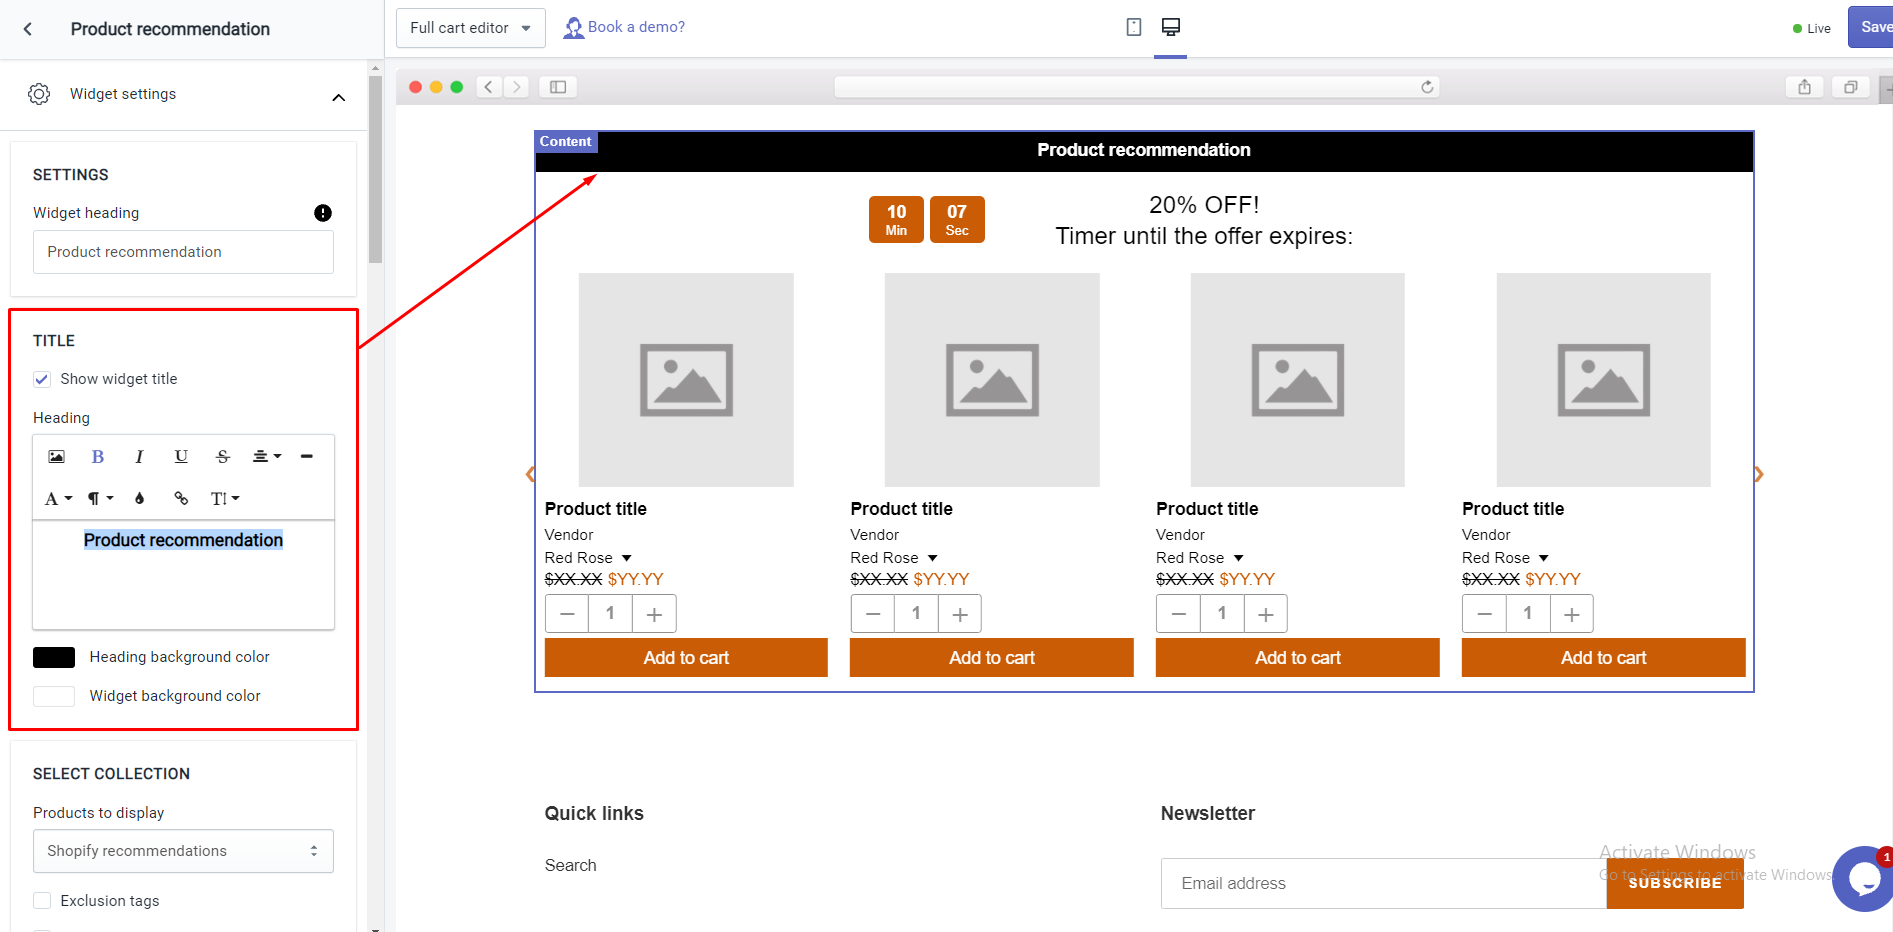Open third product Red Rose variant dropdown

[1200, 558]
